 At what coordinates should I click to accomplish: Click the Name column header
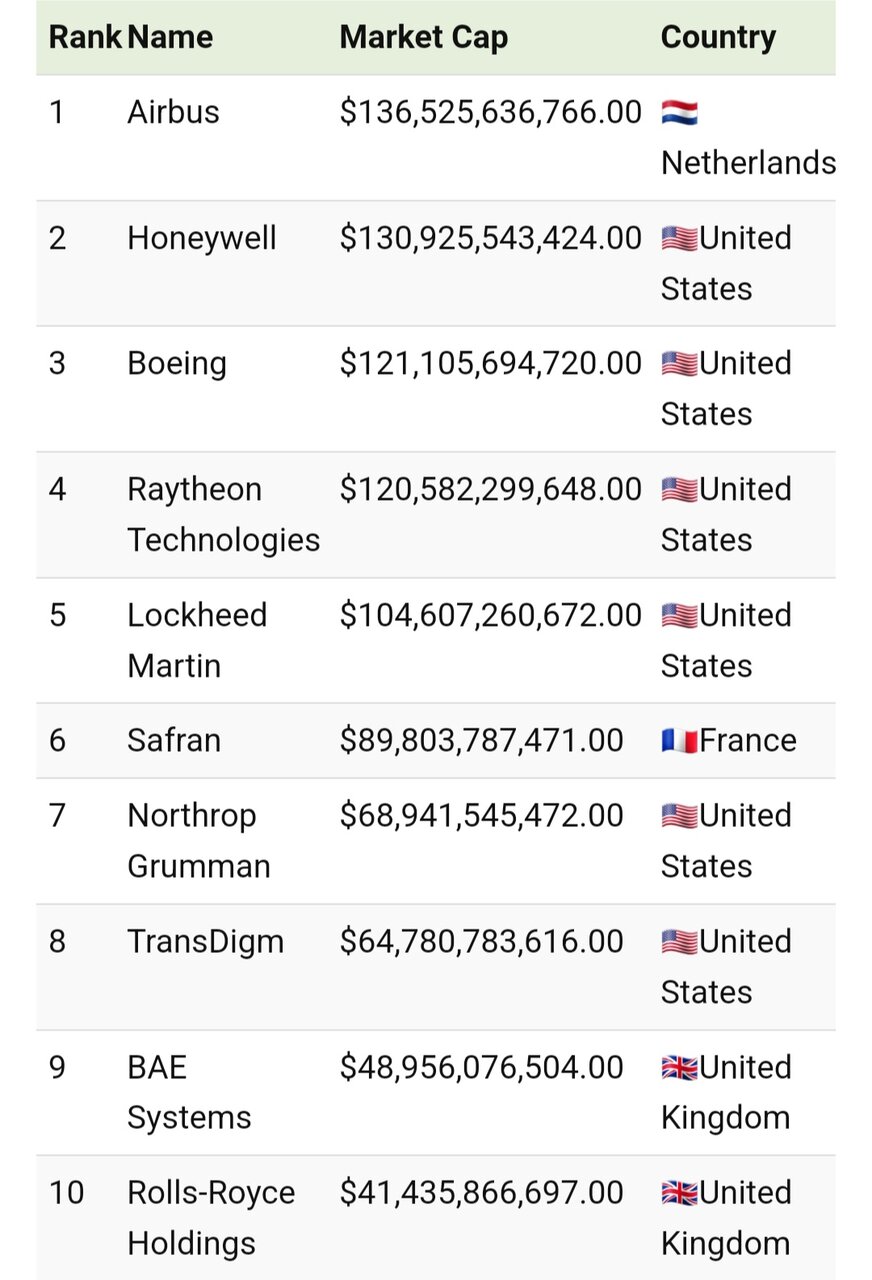[x=170, y=38]
